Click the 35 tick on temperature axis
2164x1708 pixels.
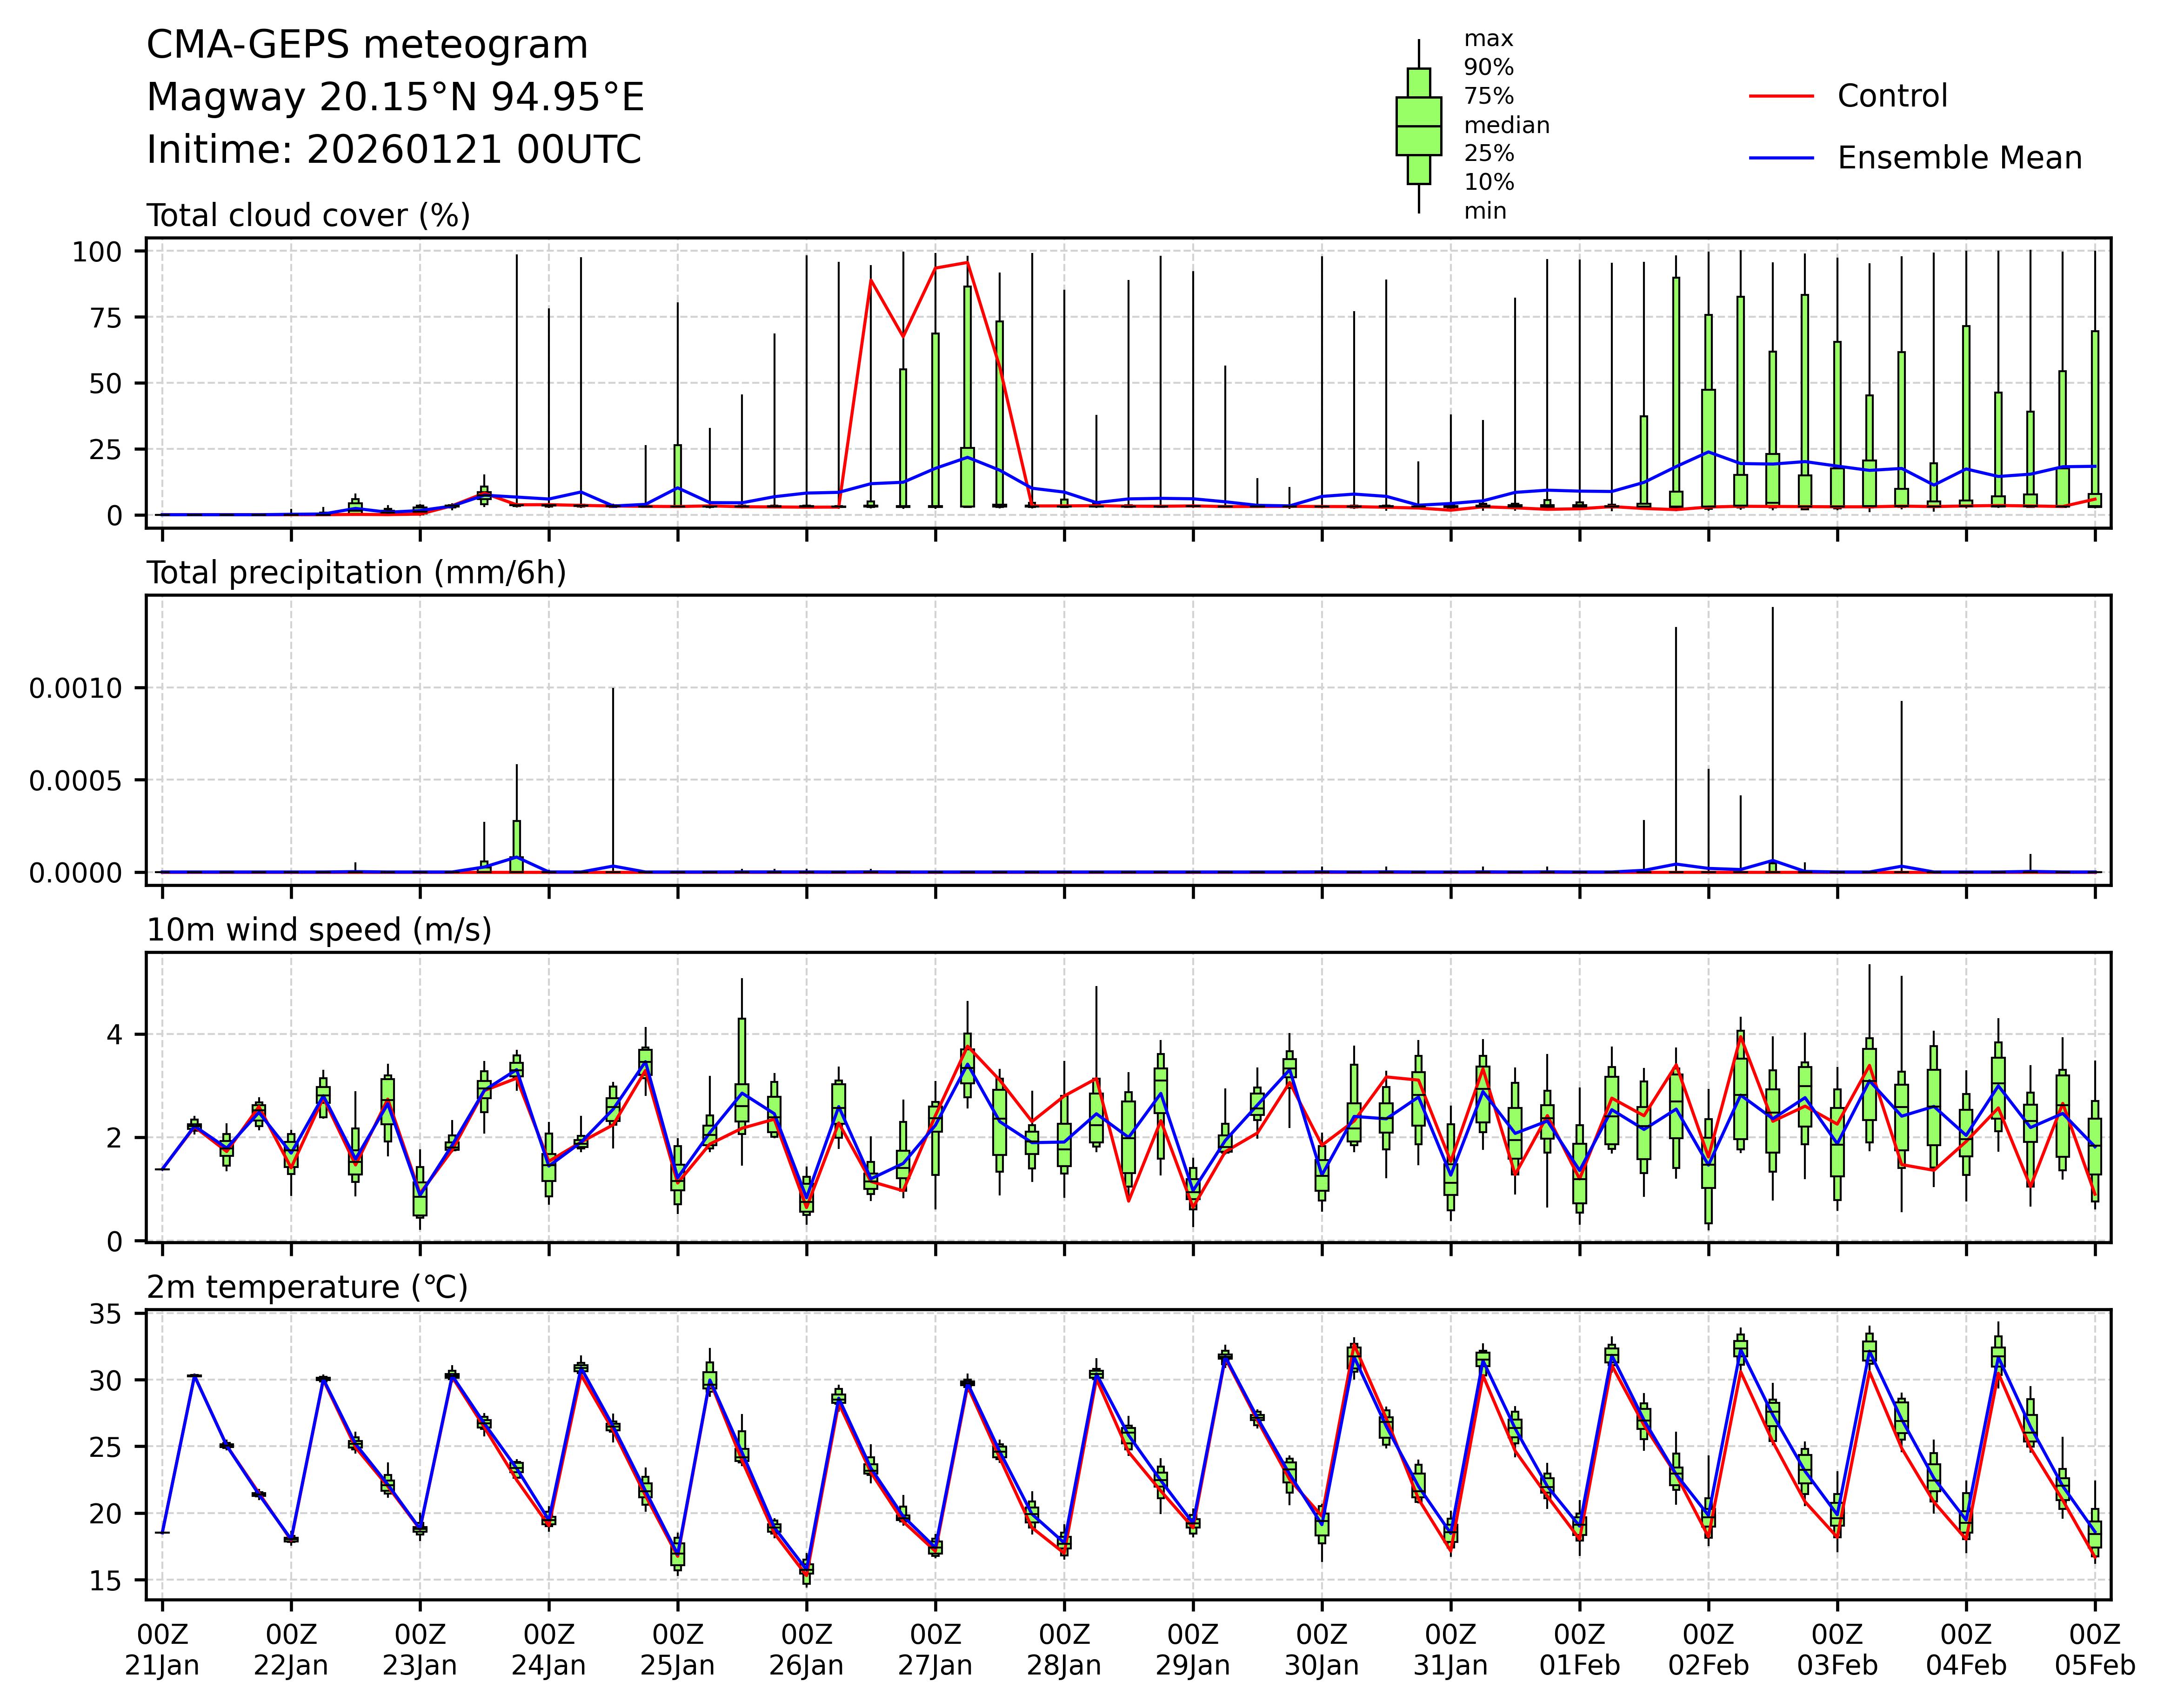coord(105,1314)
